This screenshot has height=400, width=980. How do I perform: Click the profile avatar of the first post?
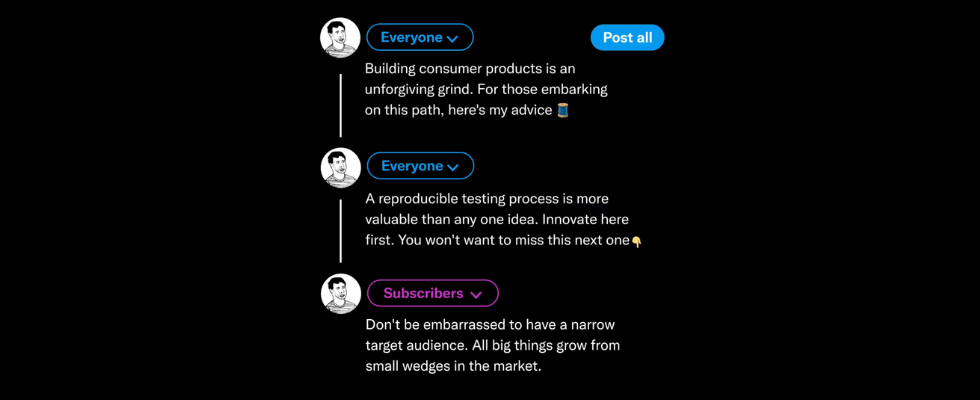coord(340,38)
